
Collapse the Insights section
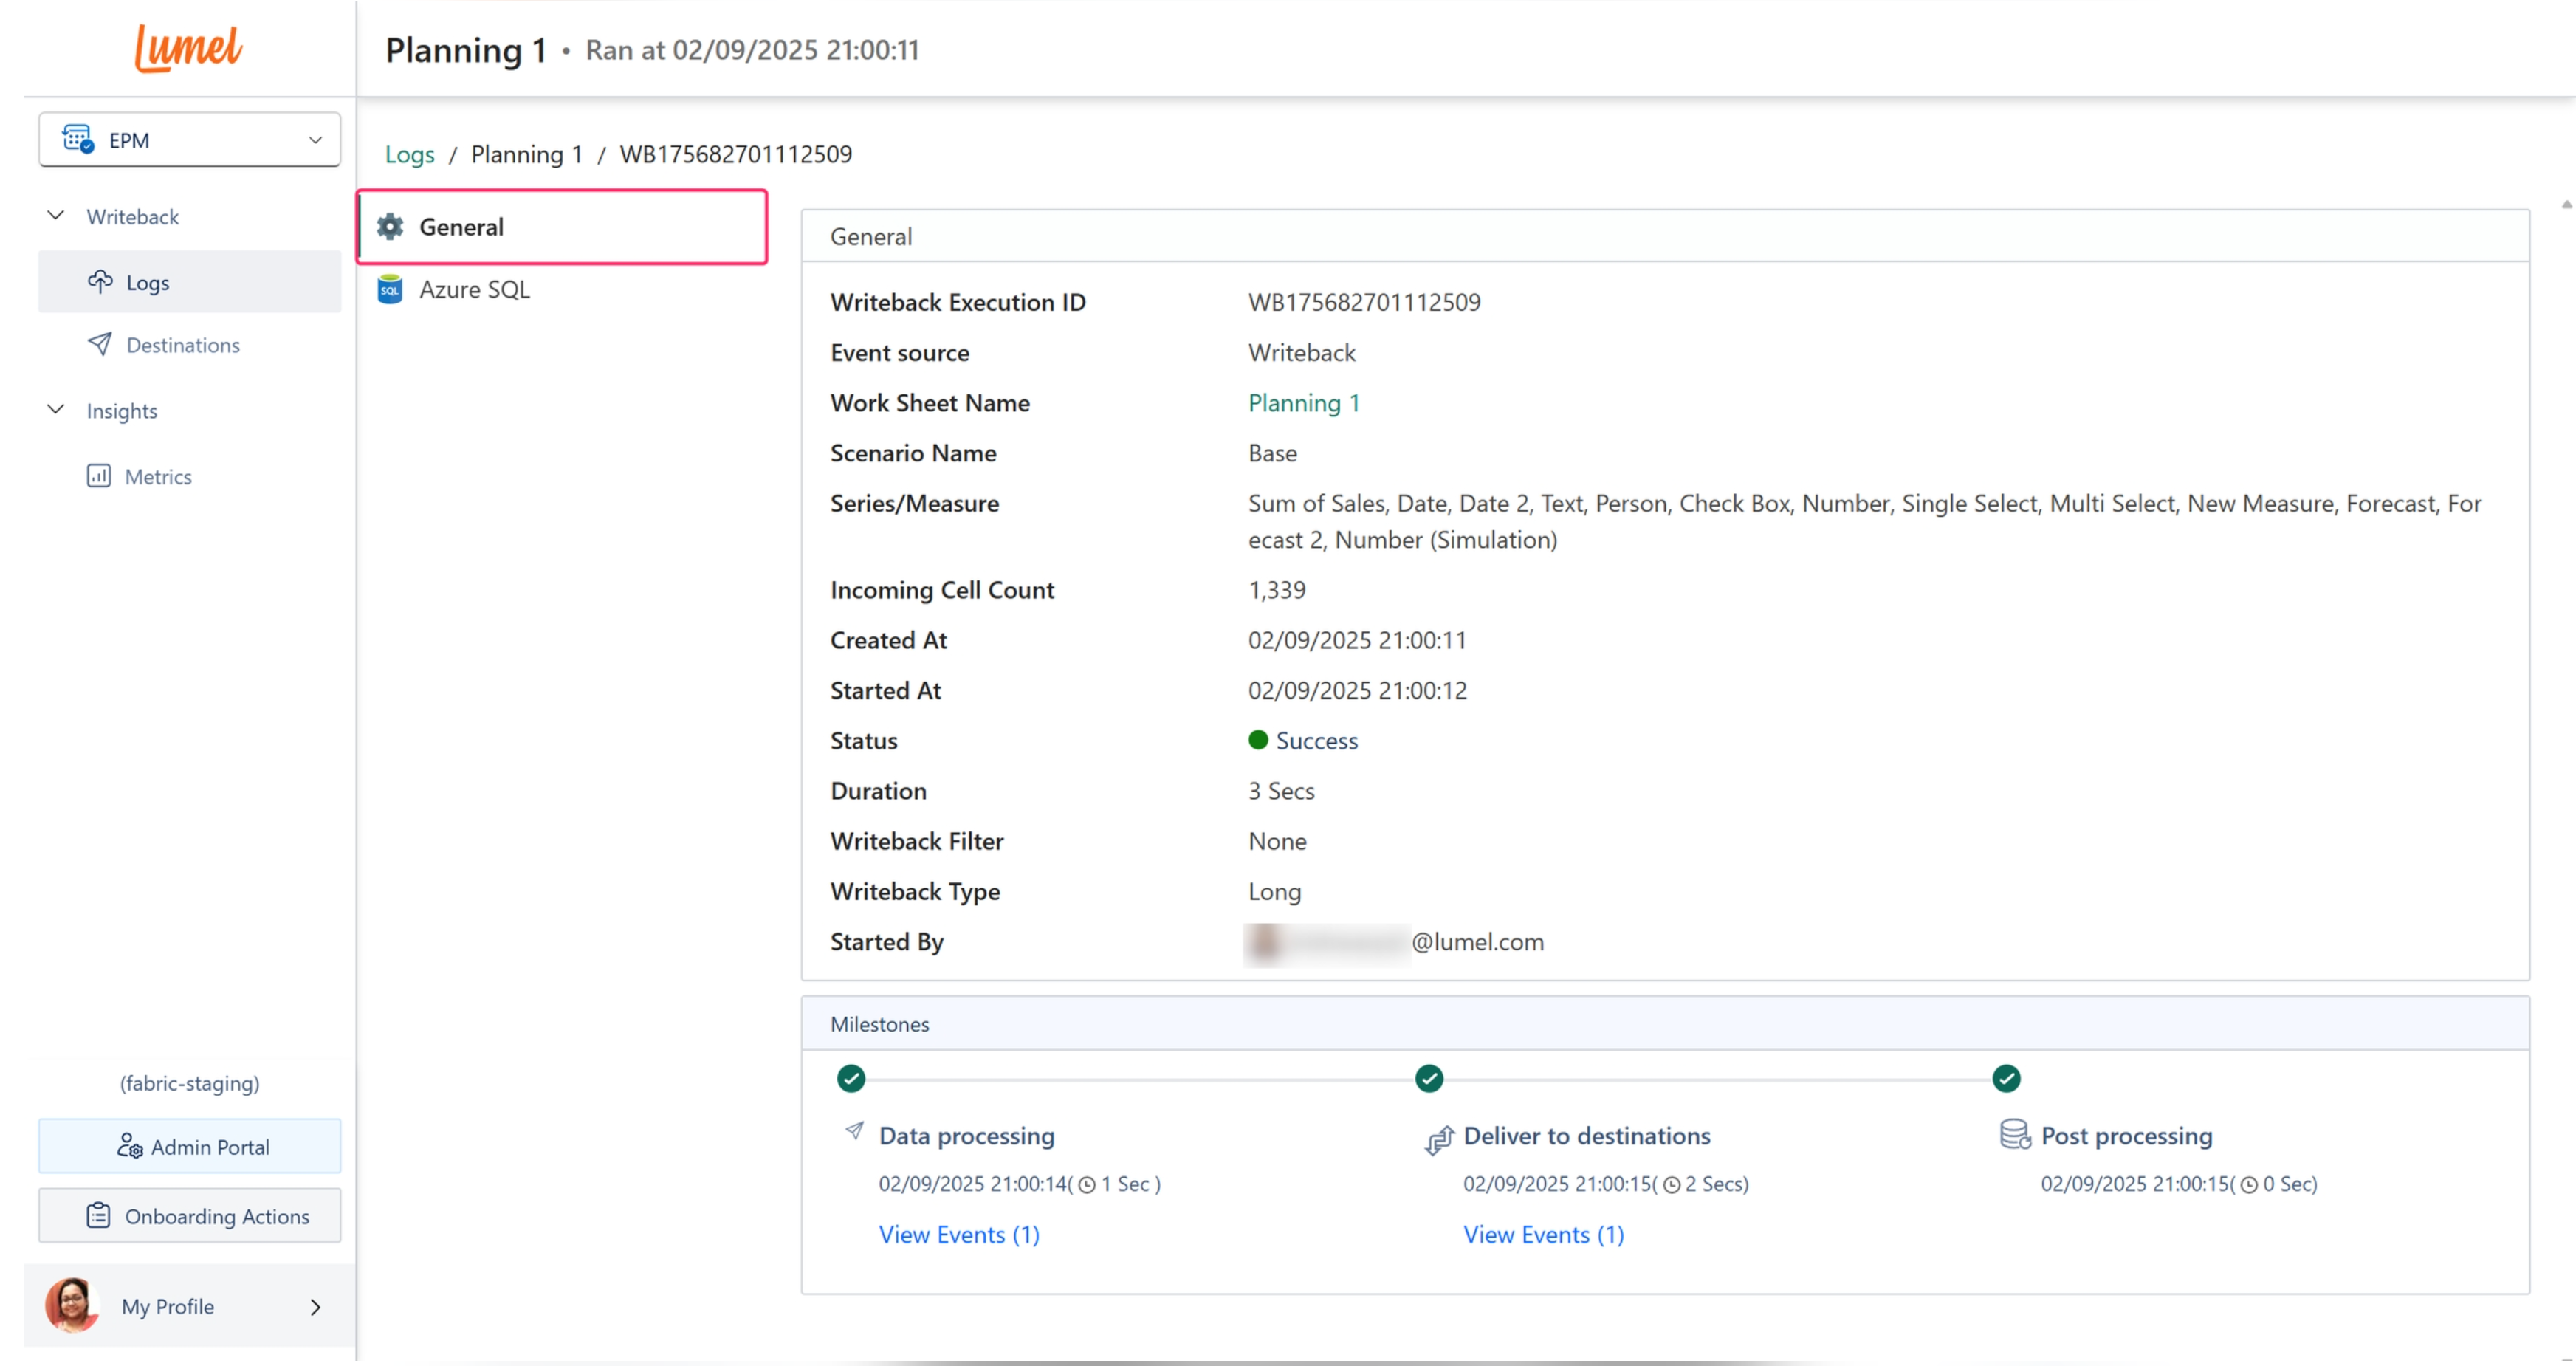[56, 410]
